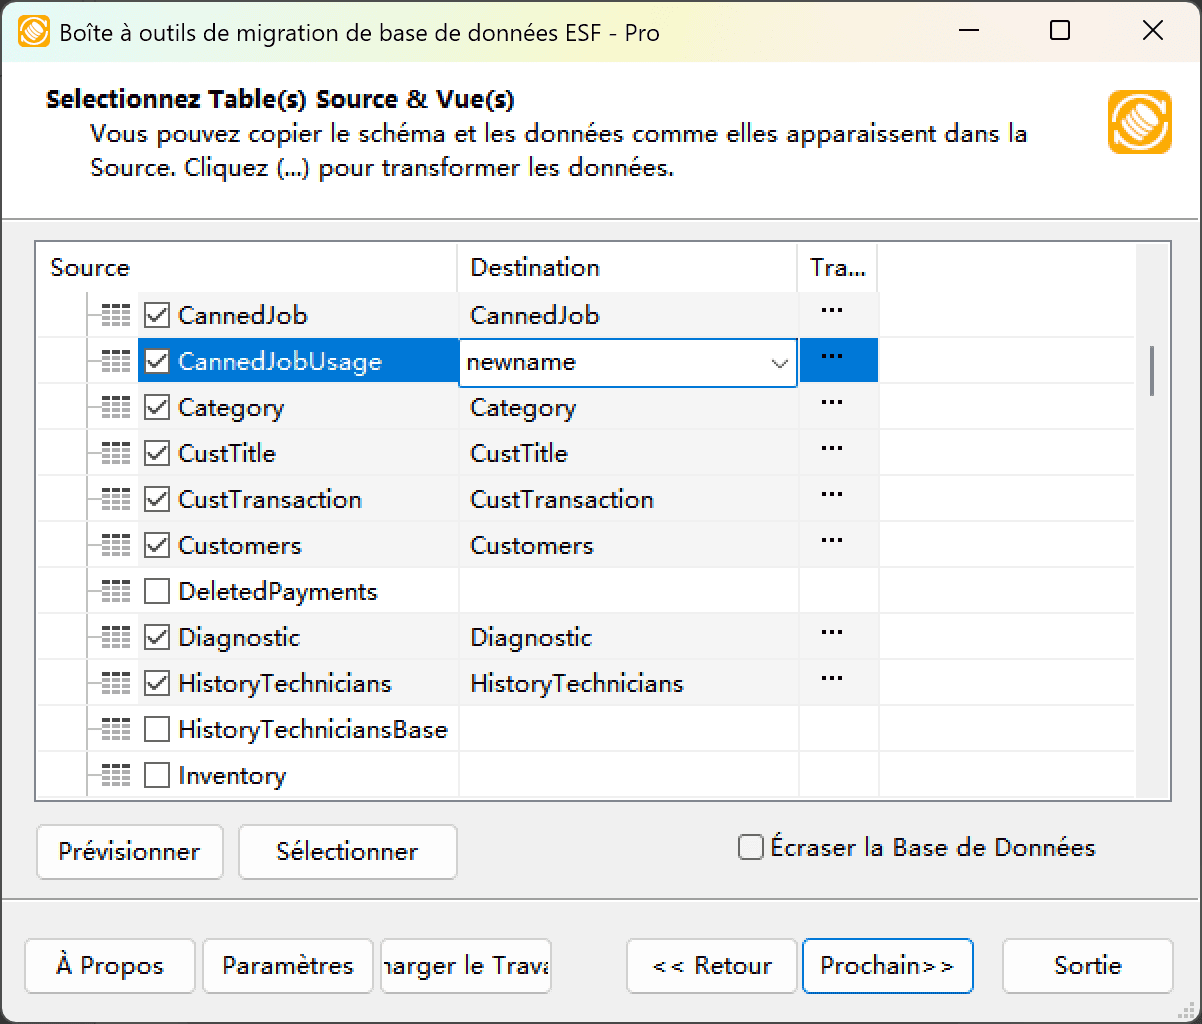The width and height of the screenshot is (1202, 1024).
Task: Click the table icon beside Inventory
Action: point(116,775)
